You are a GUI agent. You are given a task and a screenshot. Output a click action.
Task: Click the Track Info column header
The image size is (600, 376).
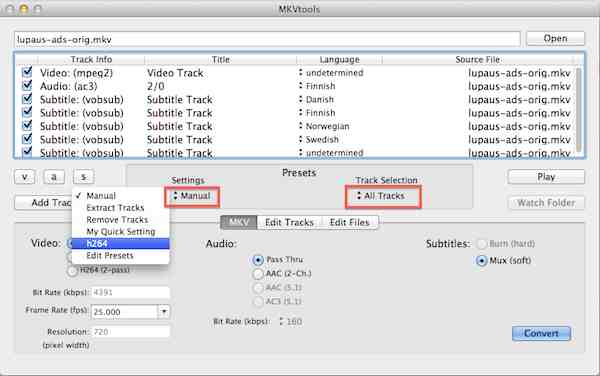point(91,60)
